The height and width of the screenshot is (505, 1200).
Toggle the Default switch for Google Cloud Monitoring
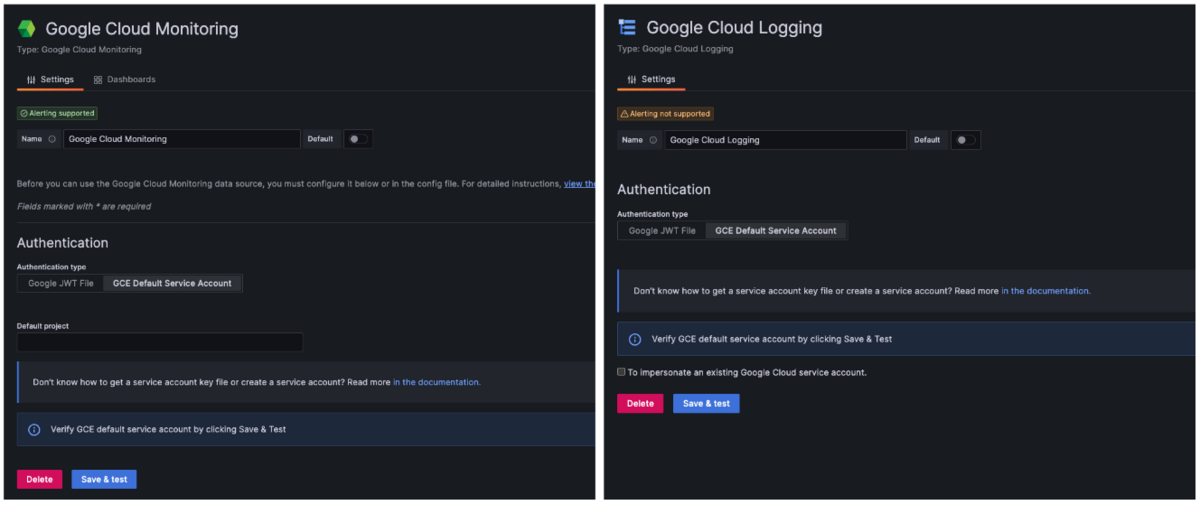point(357,139)
